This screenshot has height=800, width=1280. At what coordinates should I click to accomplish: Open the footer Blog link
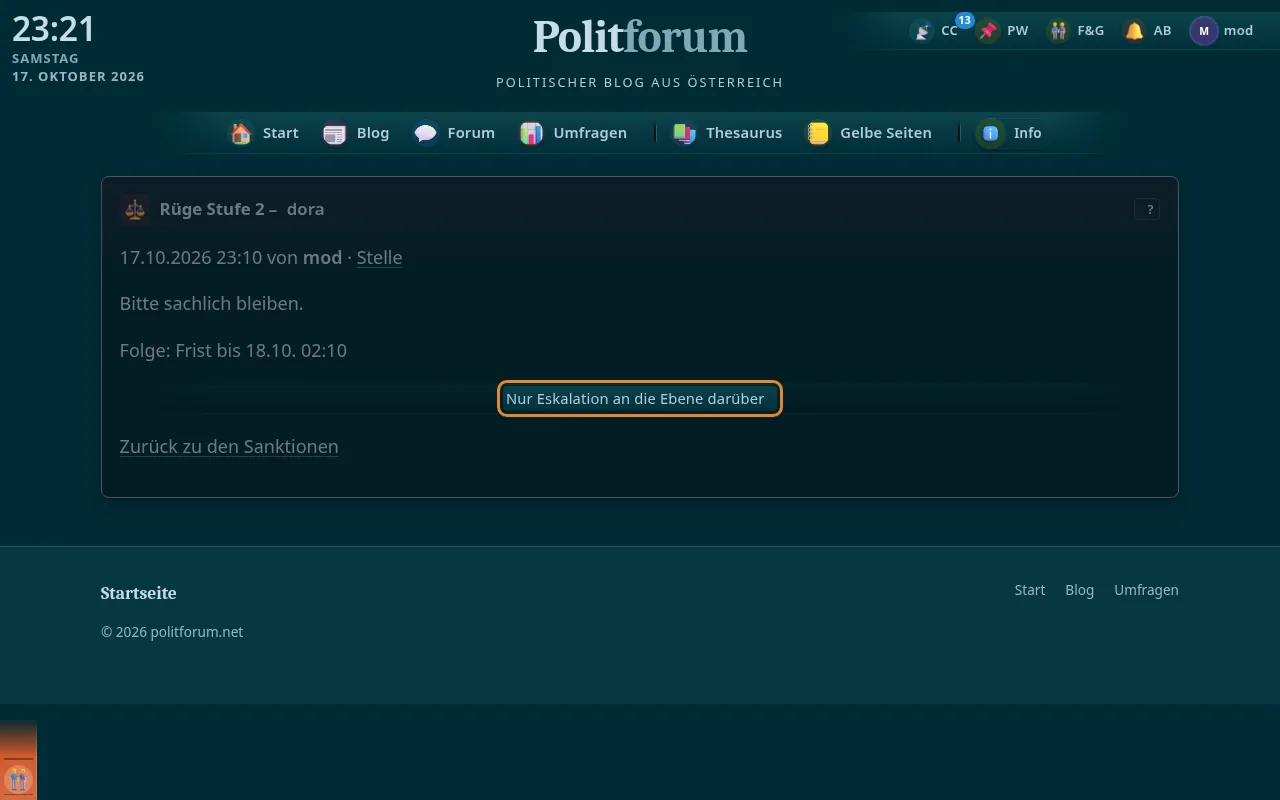[x=1080, y=590]
